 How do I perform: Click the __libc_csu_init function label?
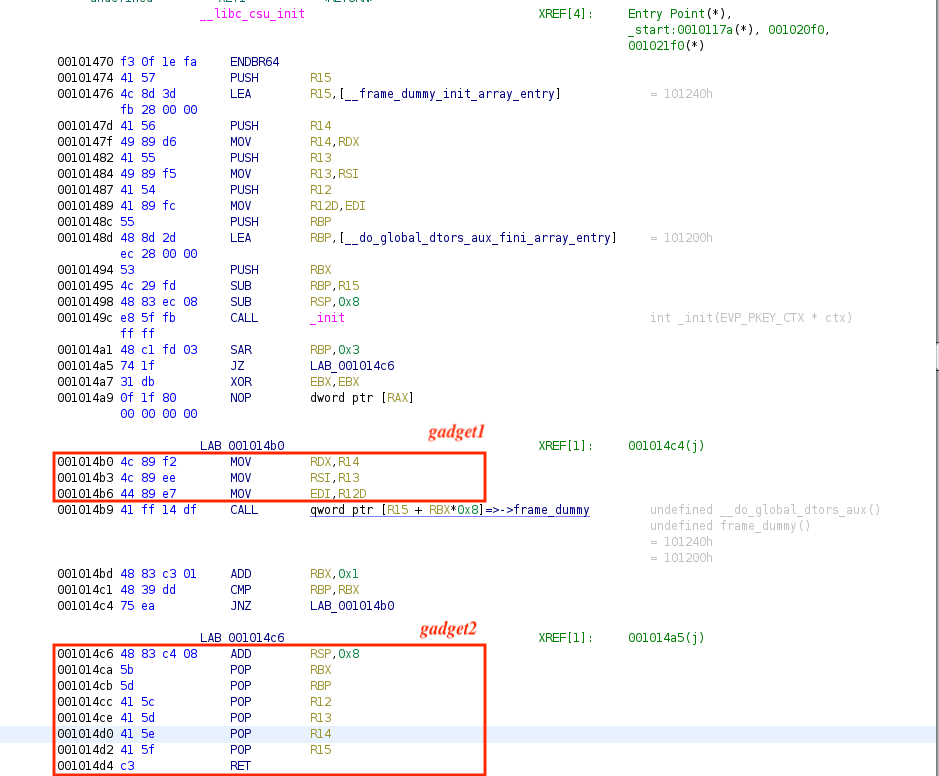pos(252,14)
